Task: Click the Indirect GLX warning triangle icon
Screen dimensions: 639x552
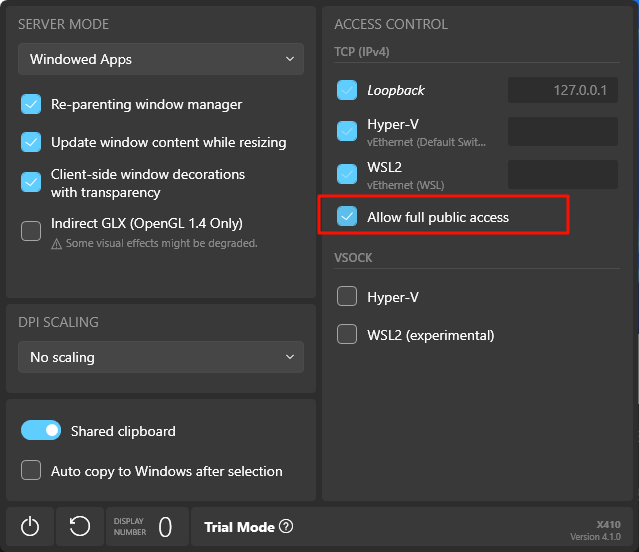Action: coord(57,243)
